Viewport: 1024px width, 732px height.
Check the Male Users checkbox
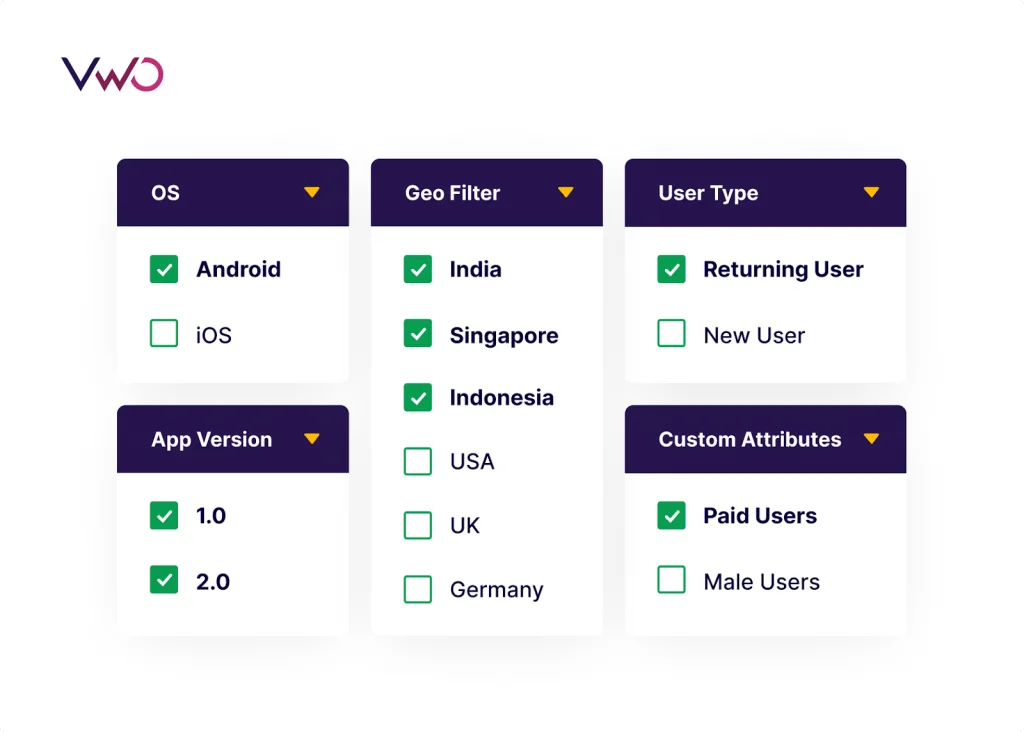click(672, 580)
